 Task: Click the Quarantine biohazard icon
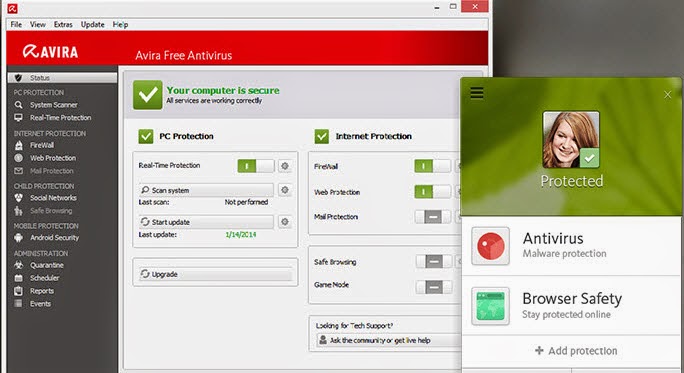18,265
